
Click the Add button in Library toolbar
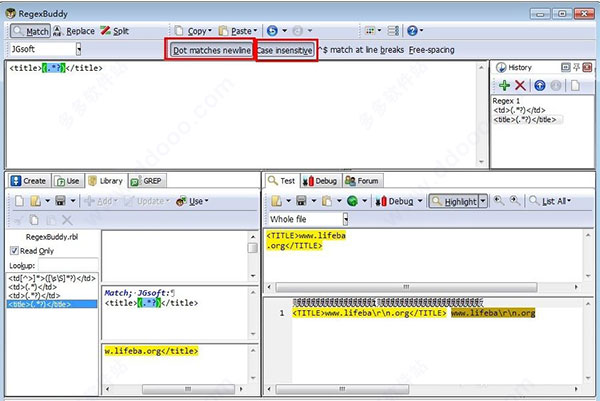tap(101, 201)
